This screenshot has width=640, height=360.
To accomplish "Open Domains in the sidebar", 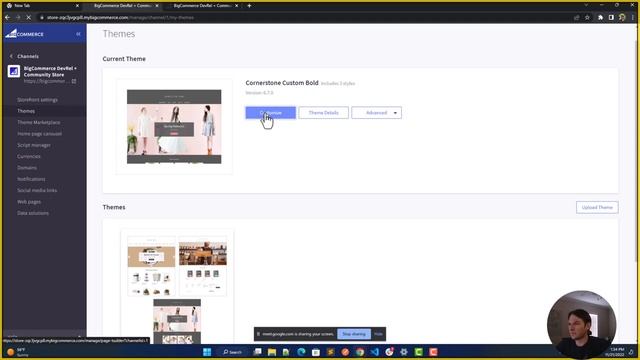I will tap(27, 168).
